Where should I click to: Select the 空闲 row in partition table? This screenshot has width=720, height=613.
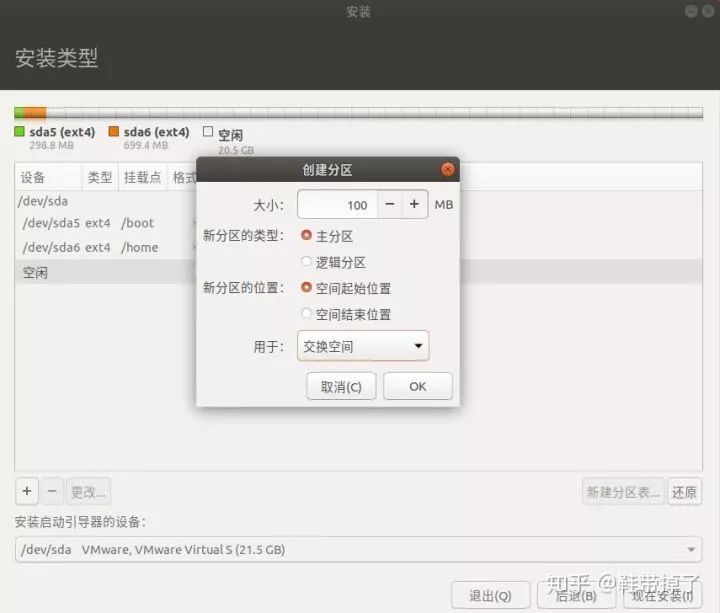tap(106, 272)
